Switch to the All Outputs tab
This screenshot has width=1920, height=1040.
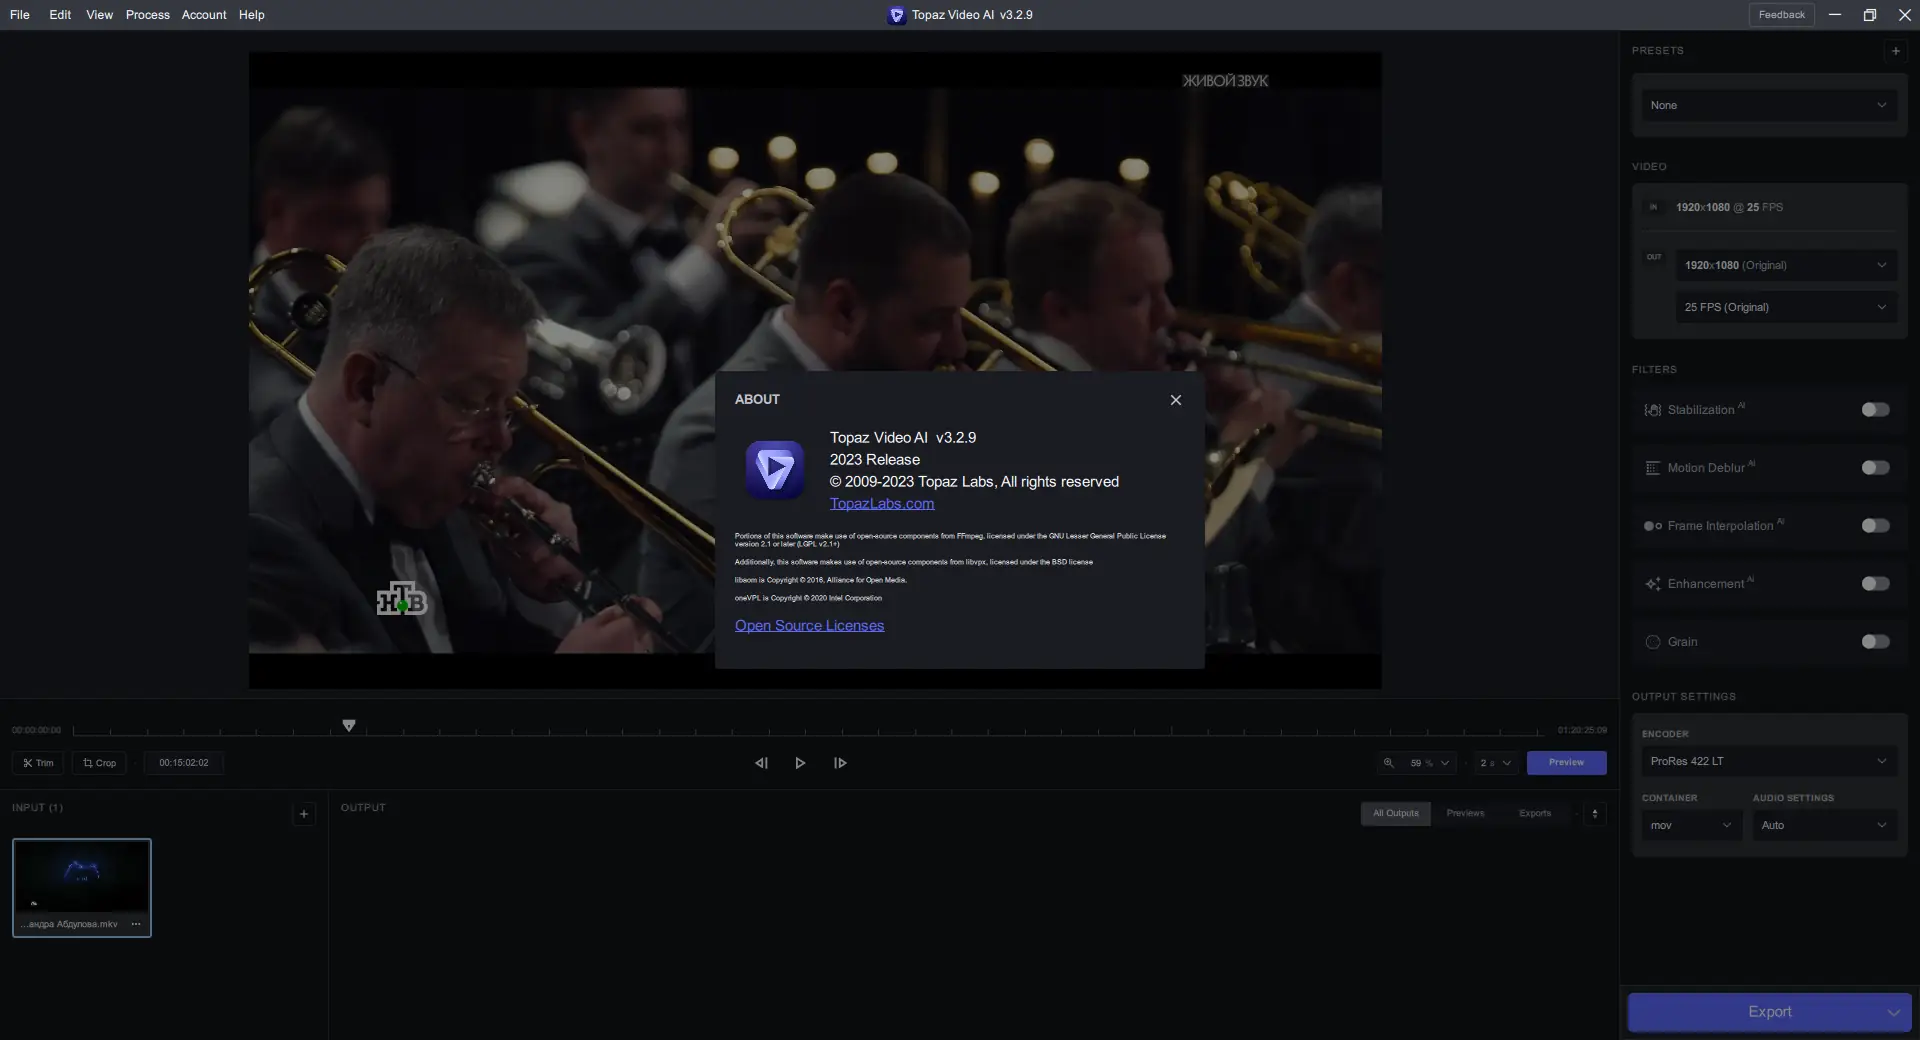click(x=1395, y=814)
